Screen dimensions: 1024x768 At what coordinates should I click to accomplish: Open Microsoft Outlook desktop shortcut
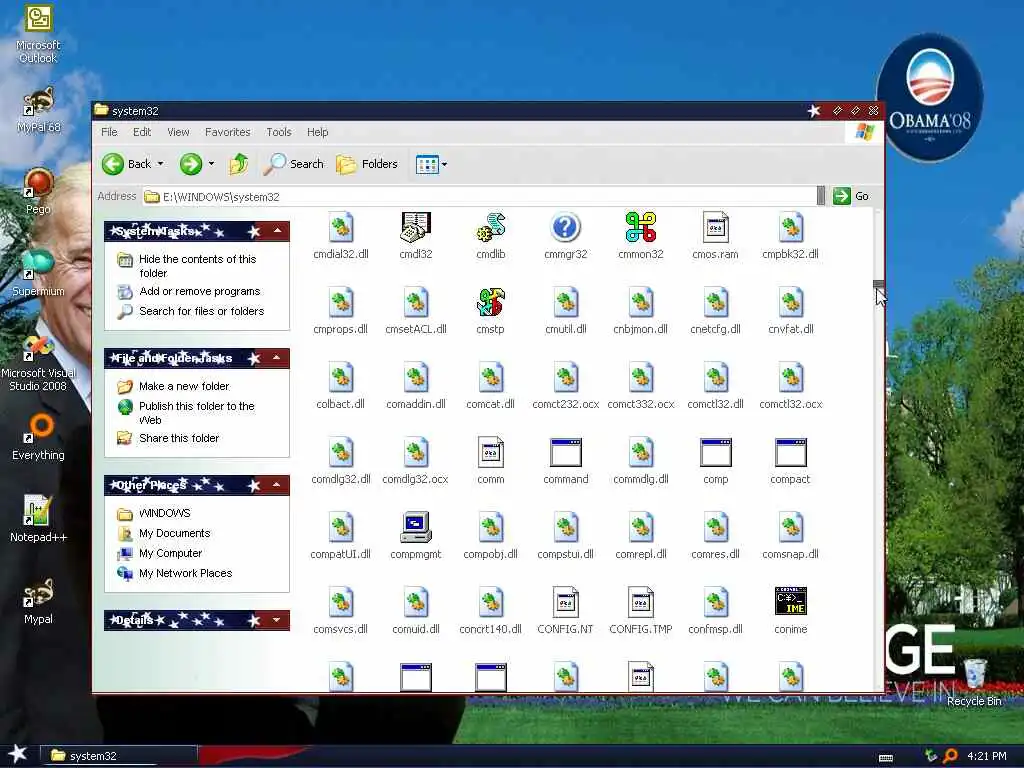click(x=38, y=34)
